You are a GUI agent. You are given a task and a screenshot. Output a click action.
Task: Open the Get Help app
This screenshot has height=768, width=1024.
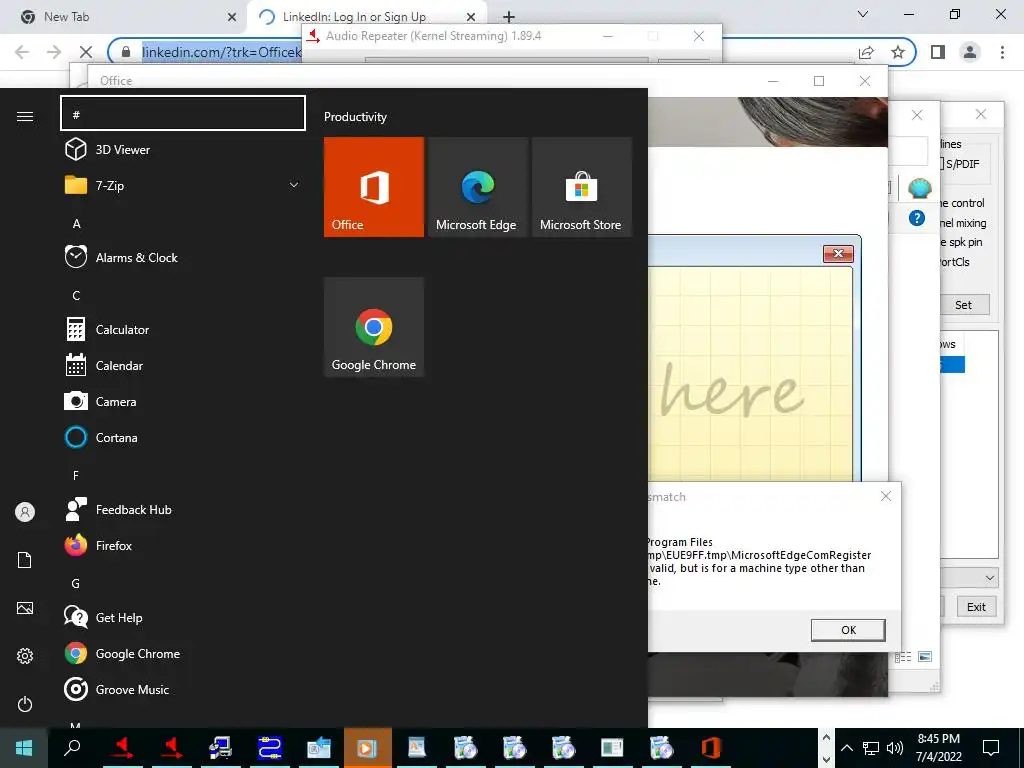[183, 617]
